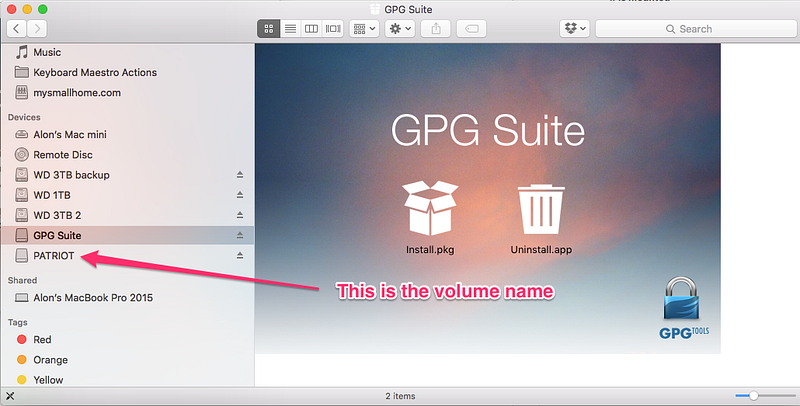
Task: Click the Share toolbar button
Action: (436, 29)
